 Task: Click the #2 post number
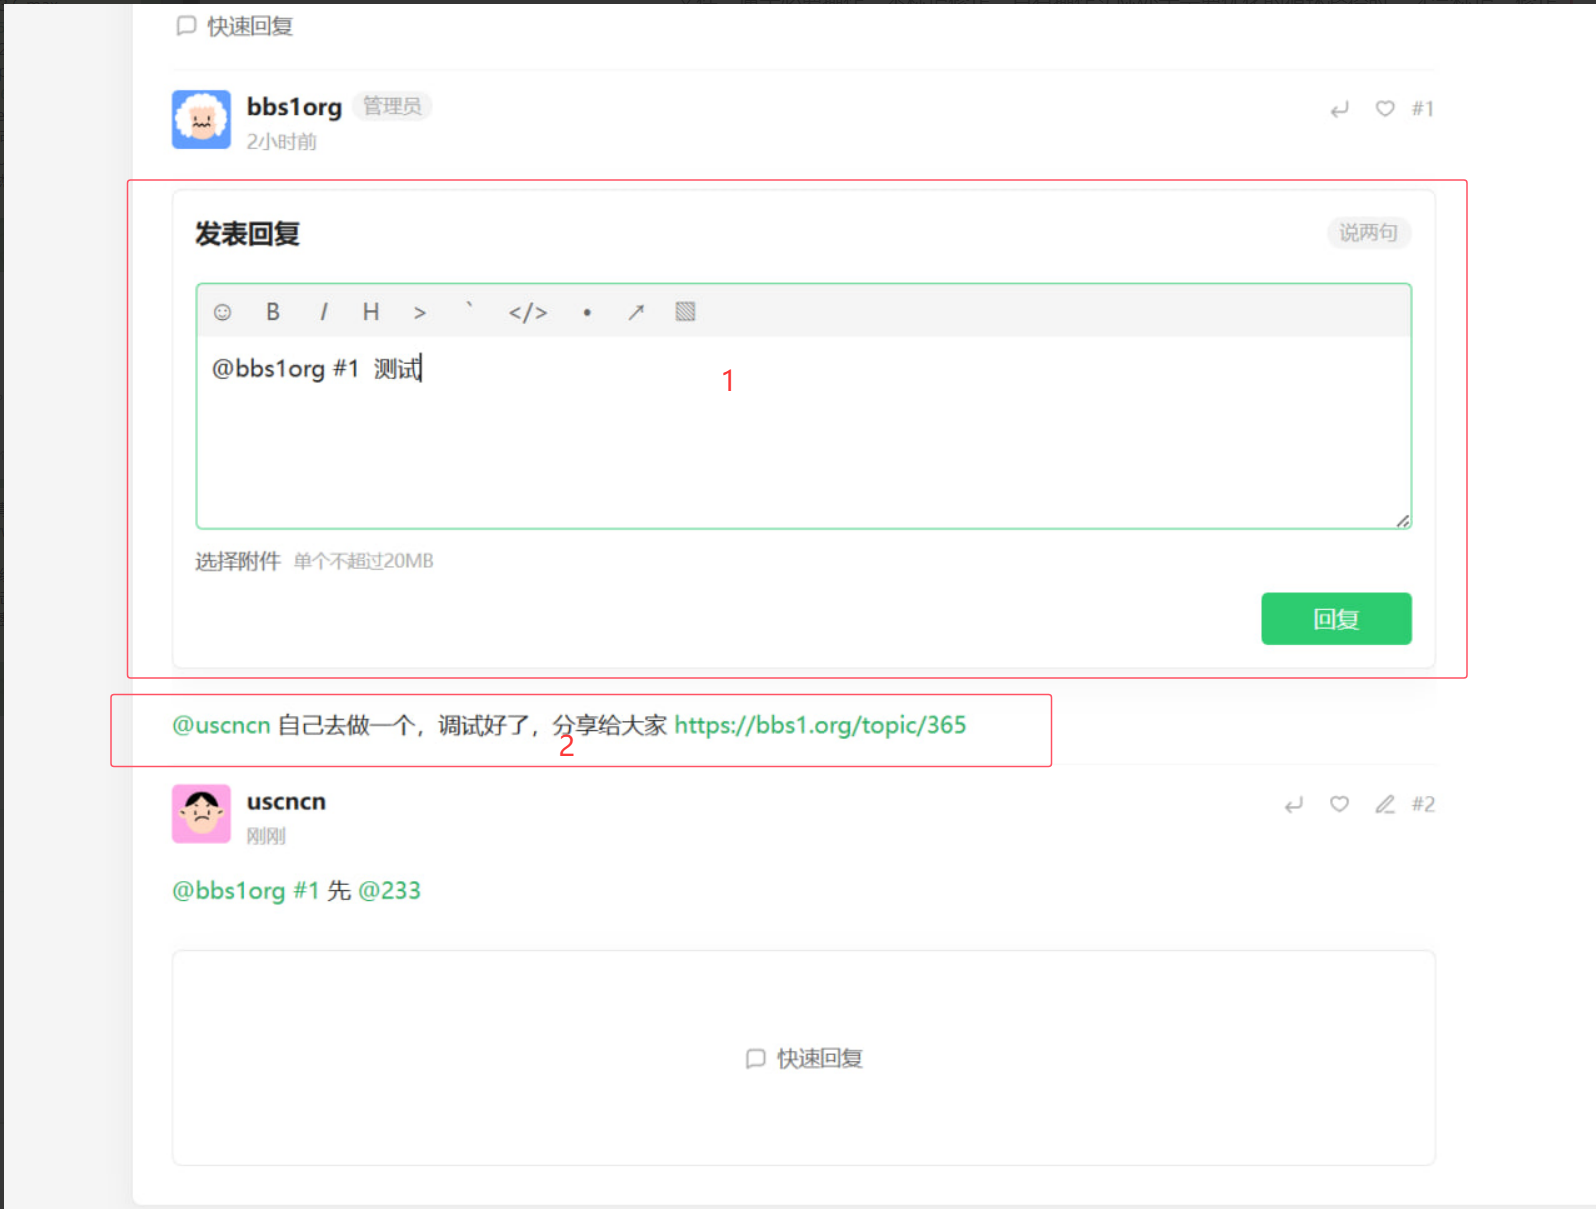pos(1423,804)
